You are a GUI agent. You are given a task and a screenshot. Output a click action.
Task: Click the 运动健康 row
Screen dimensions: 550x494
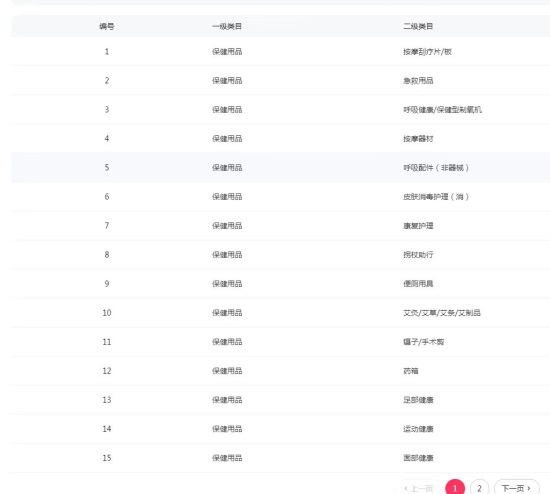[x=280, y=429]
